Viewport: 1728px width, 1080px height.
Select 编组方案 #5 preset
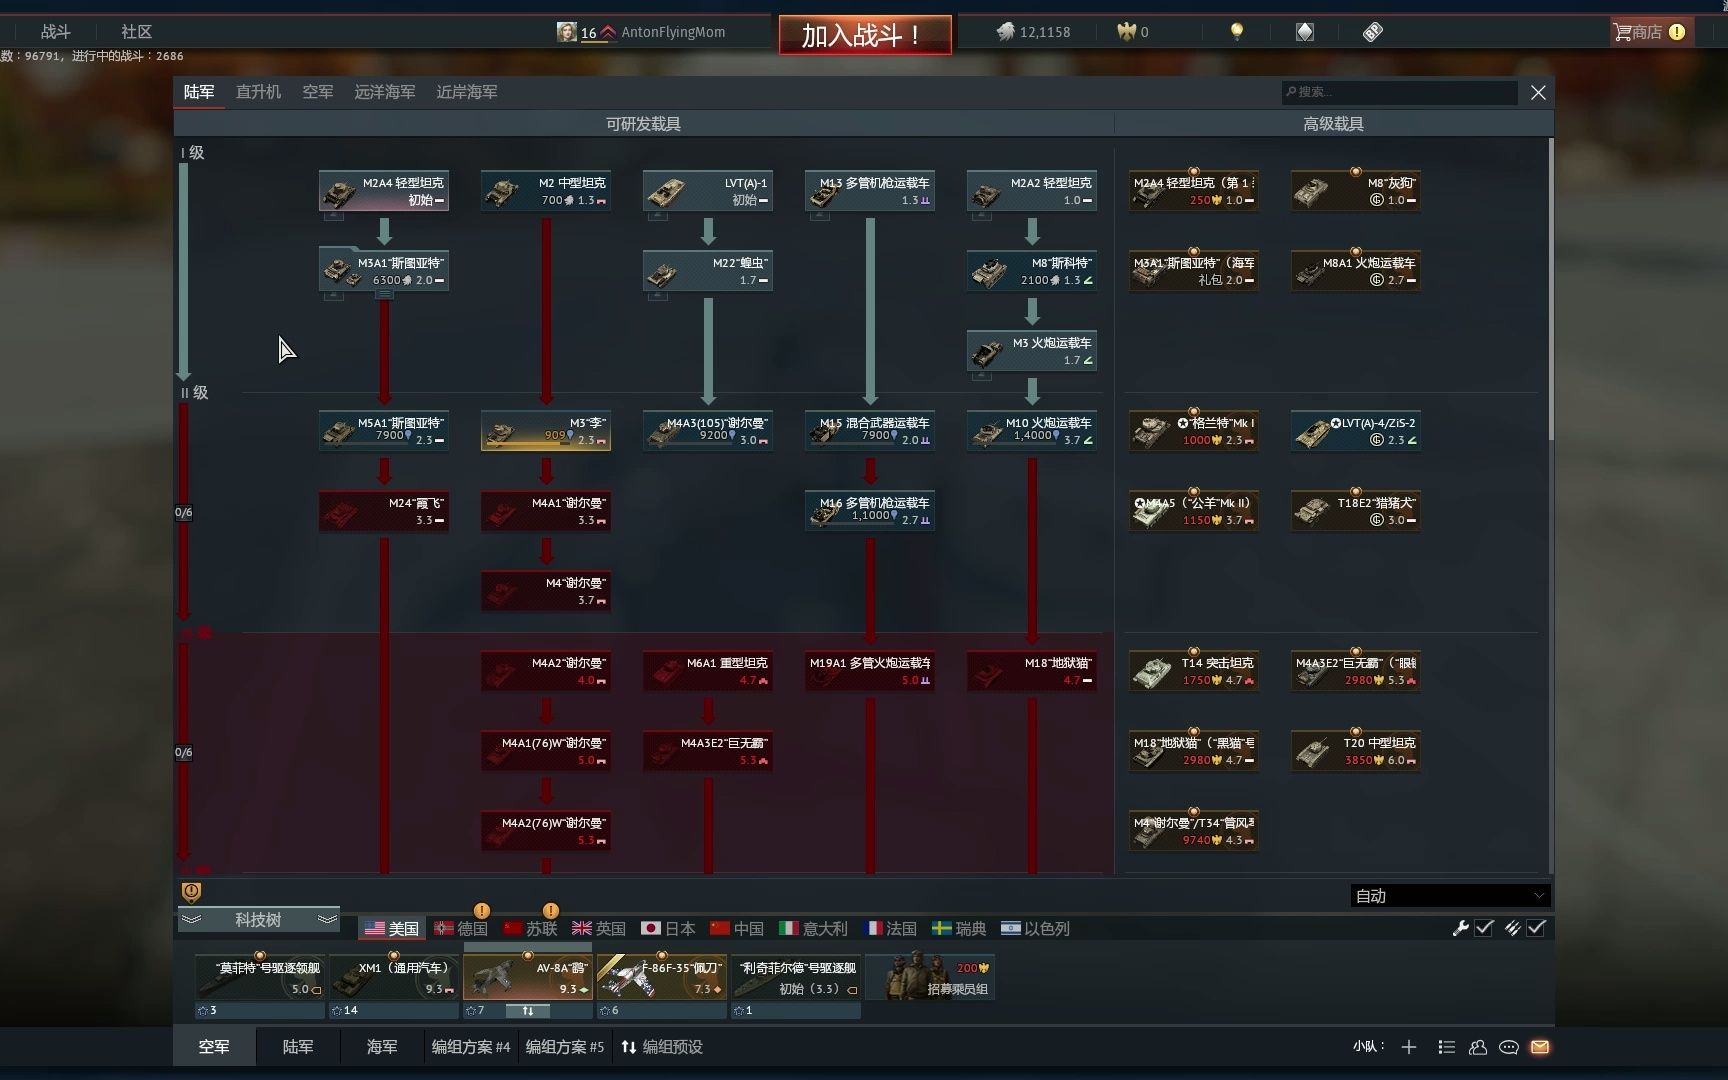point(565,1047)
